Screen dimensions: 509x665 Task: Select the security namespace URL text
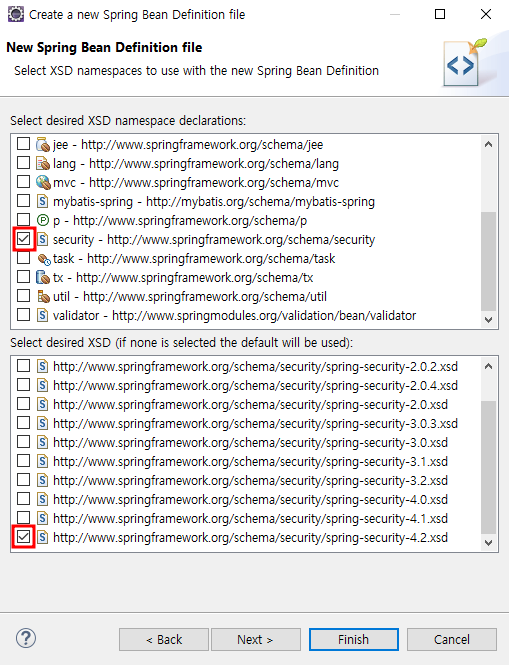(x=241, y=240)
